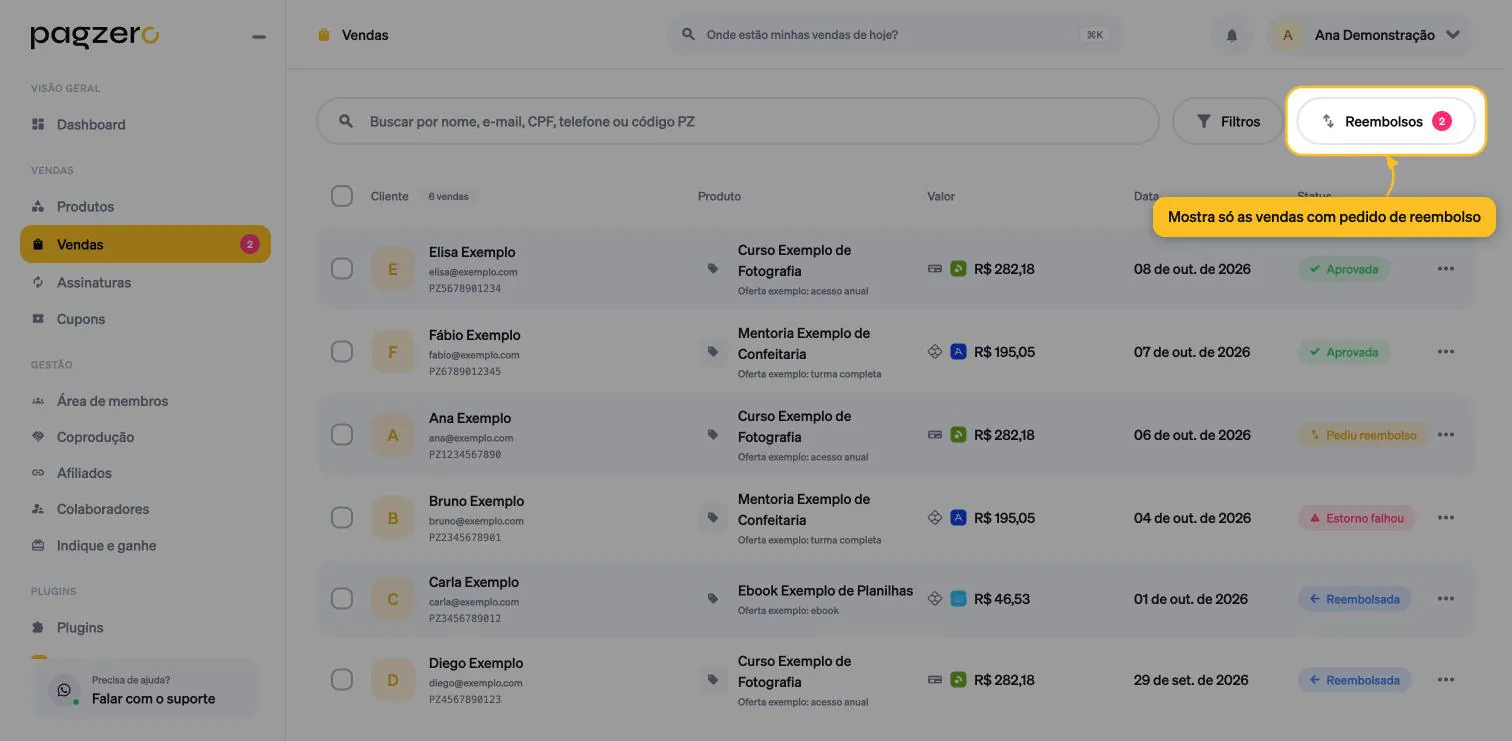Select the checkbox for Bruno Exemplo
The image size is (1512, 741).
point(342,518)
